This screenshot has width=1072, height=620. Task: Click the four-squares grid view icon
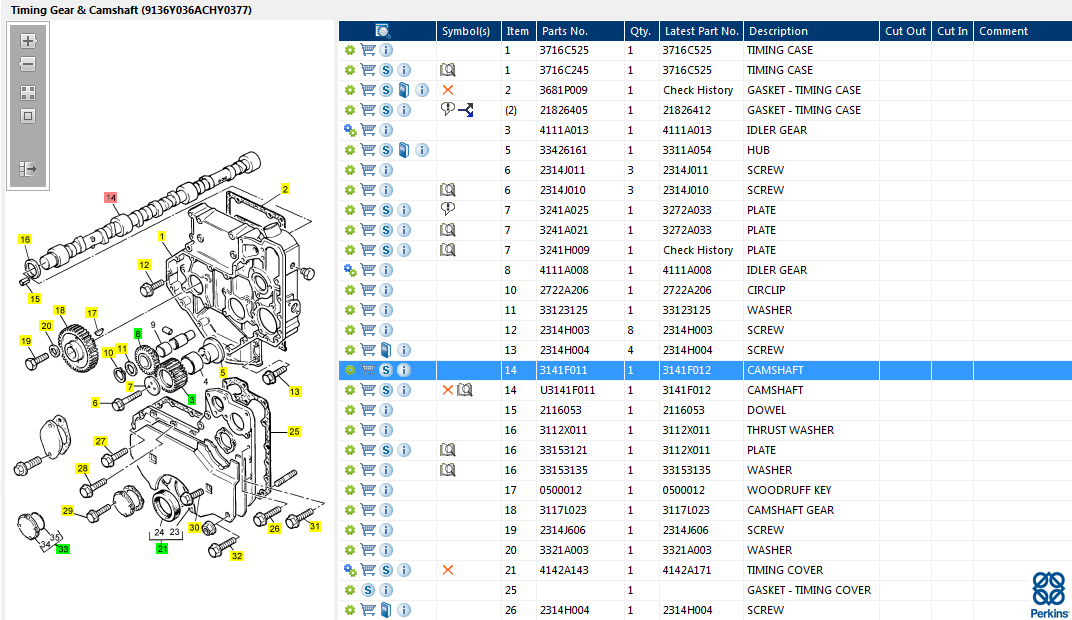pyautogui.click(x=28, y=92)
